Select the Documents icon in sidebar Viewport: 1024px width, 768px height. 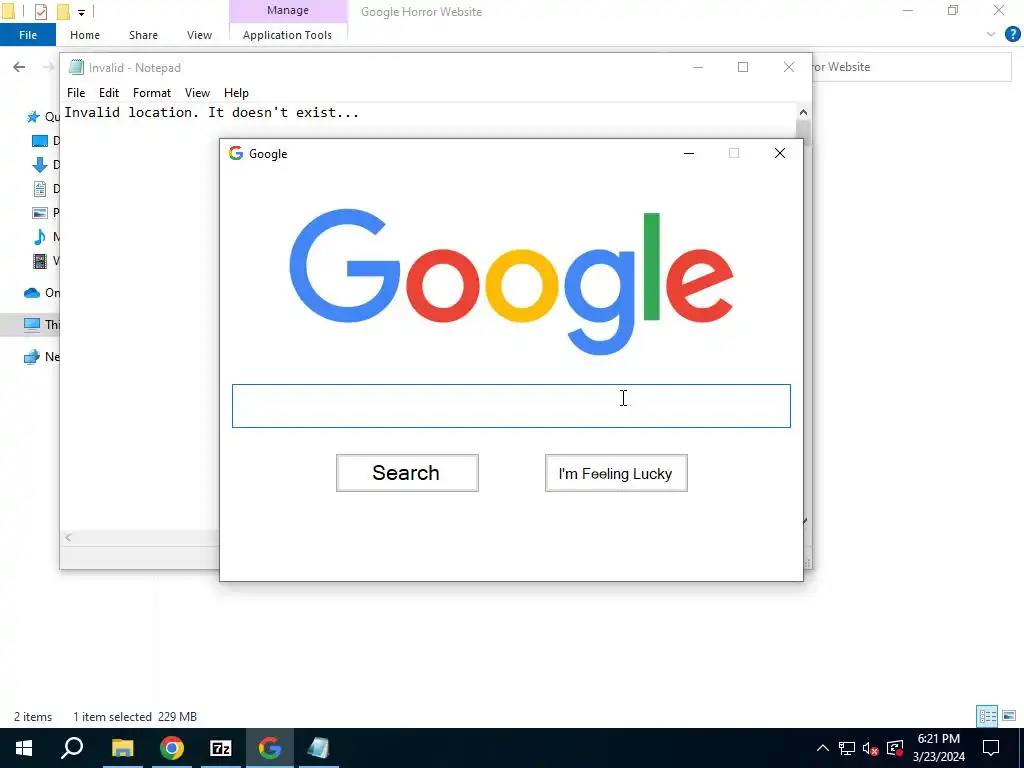click(40, 189)
